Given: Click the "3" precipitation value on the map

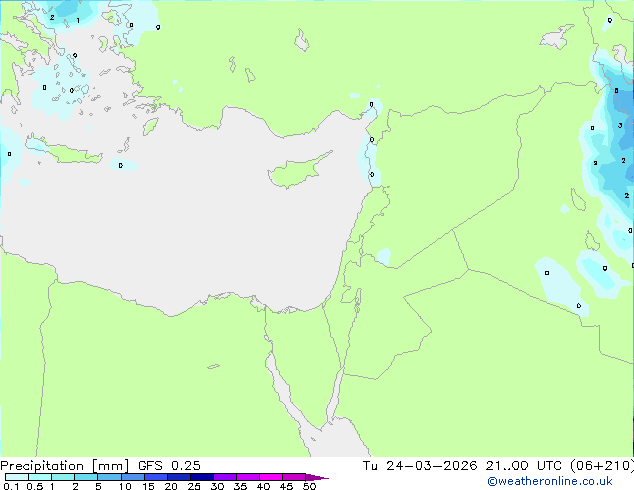Looking at the screenshot, I should tap(620, 126).
